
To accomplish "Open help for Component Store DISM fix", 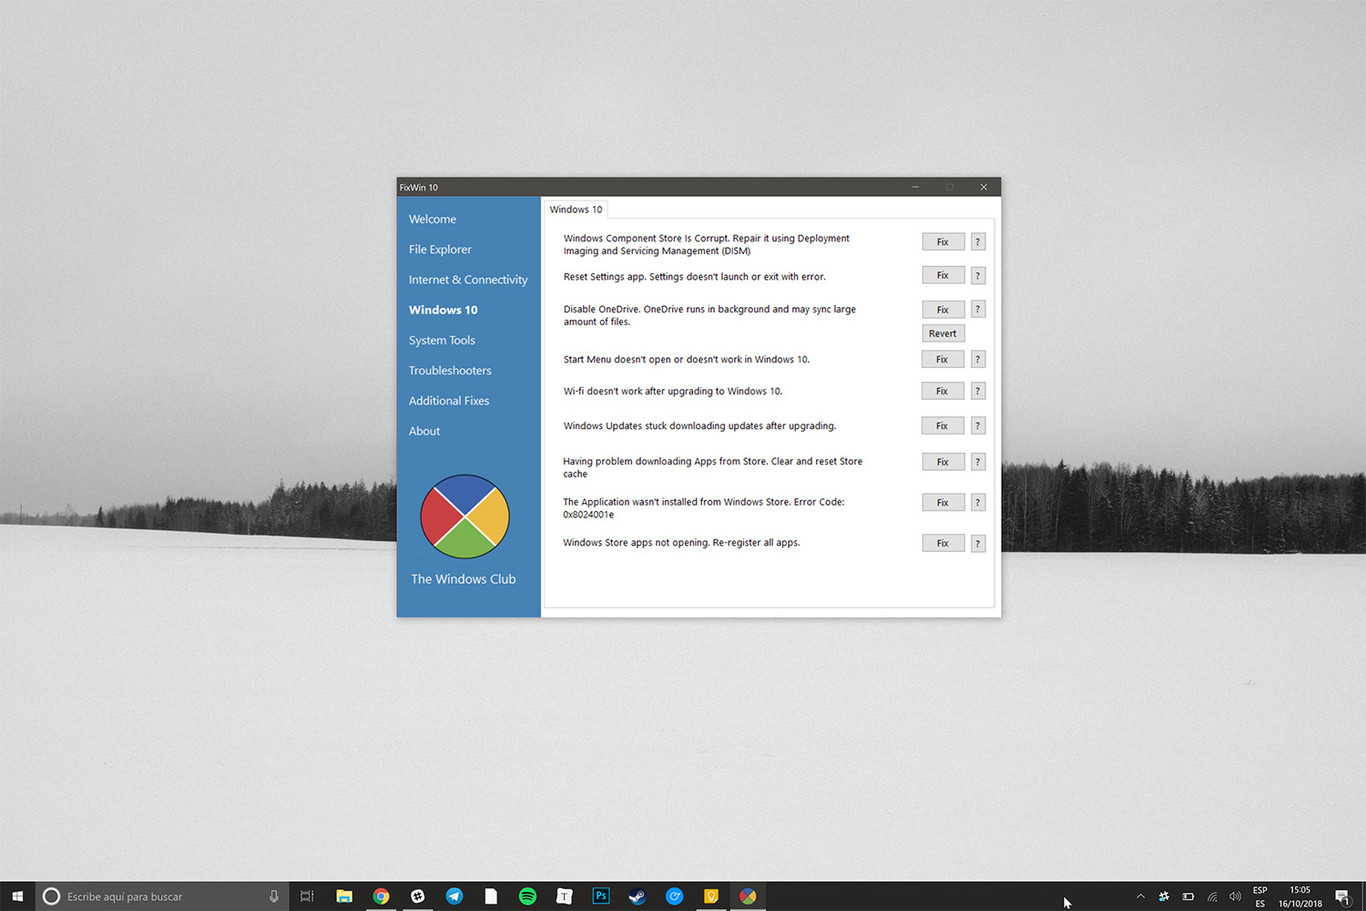I will point(978,242).
